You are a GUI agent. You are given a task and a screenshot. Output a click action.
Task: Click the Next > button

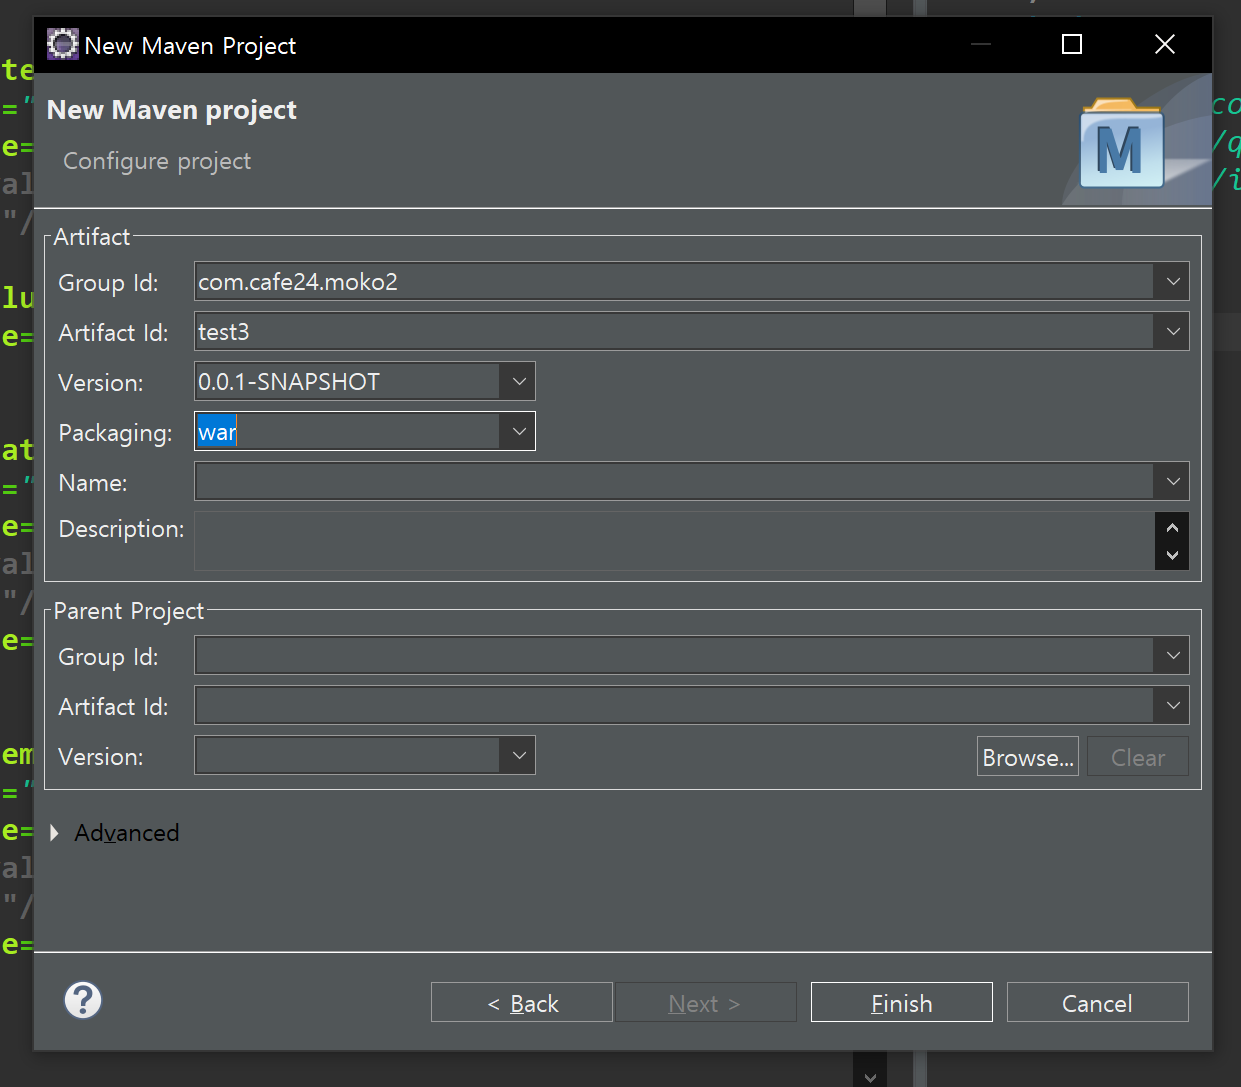coord(705,1003)
